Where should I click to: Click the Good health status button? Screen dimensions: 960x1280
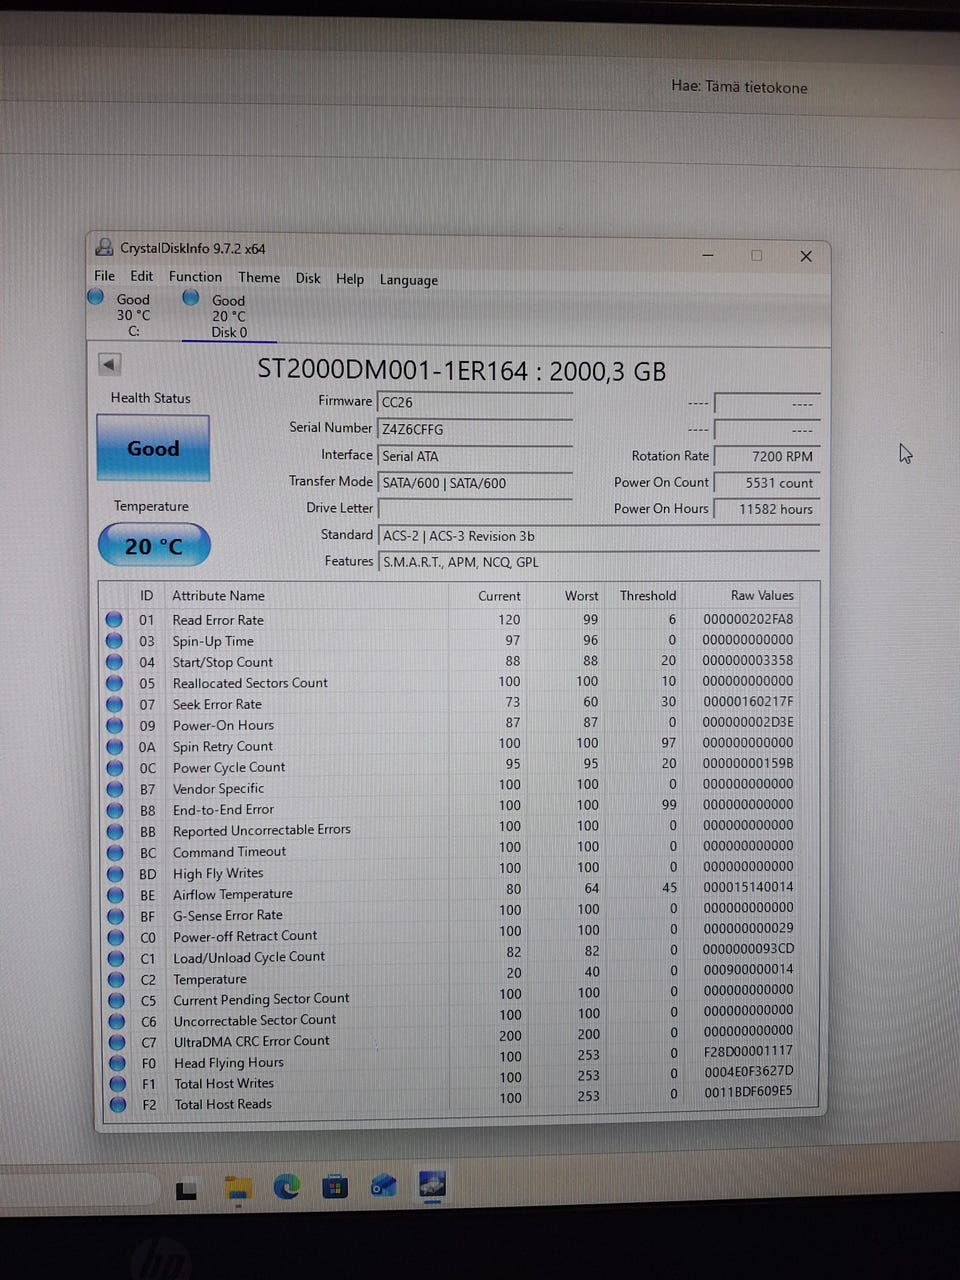click(153, 448)
